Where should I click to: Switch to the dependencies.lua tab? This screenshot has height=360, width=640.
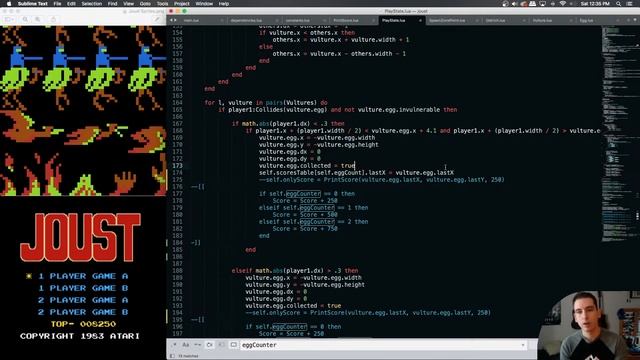point(246,20)
